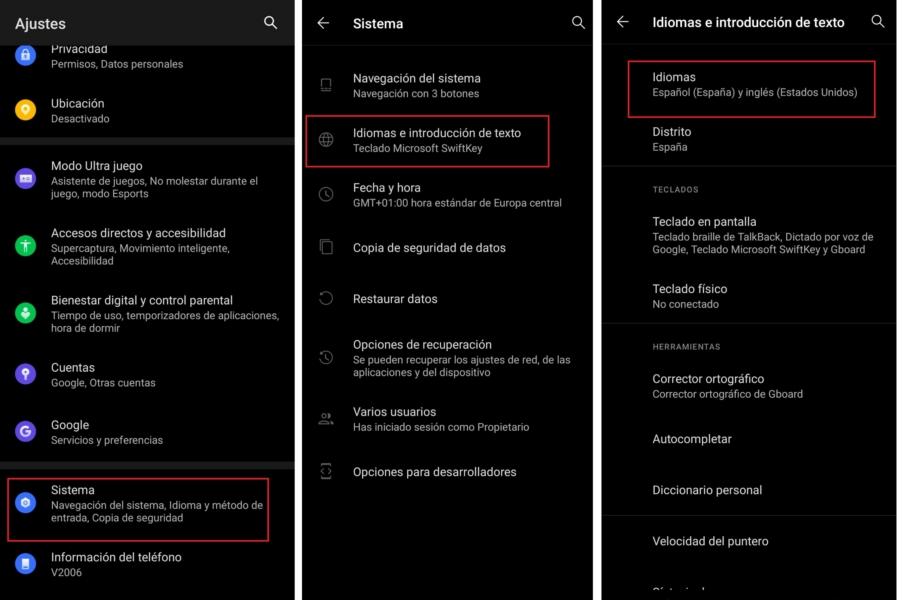
Task: Tap the clock icon next to Fecha y hora
Action: coord(326,194)
